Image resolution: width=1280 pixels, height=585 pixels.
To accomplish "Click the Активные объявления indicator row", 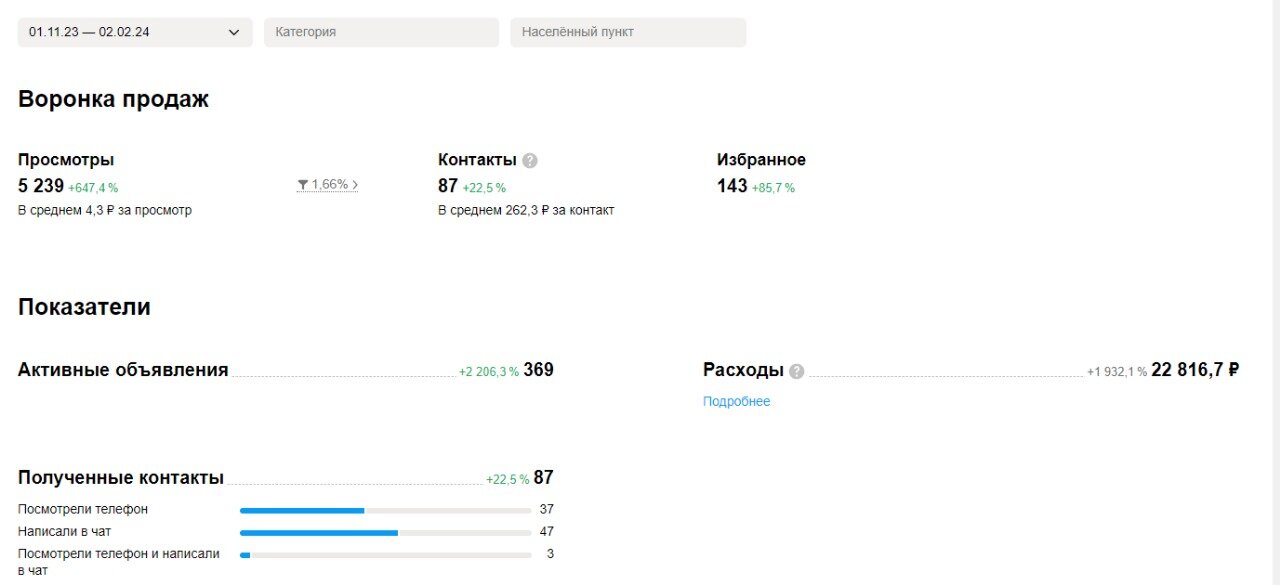I will (x=286, y=370).
